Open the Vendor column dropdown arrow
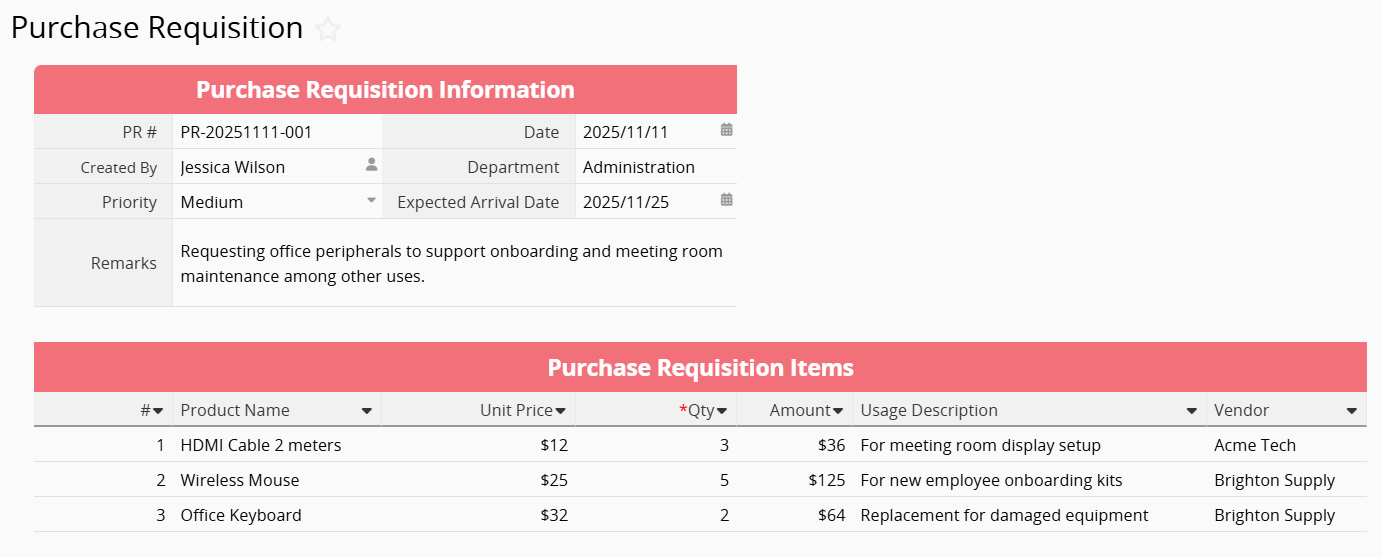The image size is (1382, 557). tap(1352, 411)
